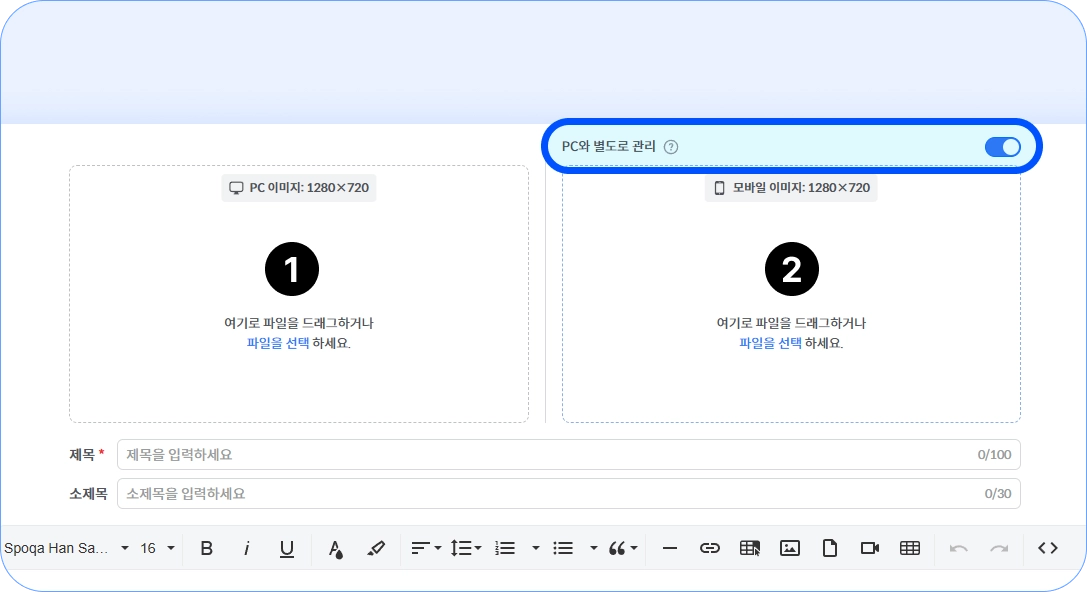This screenshot has height=592, width=1087.
Task: Focus the 제목 input field
Action: click(568, 455)
